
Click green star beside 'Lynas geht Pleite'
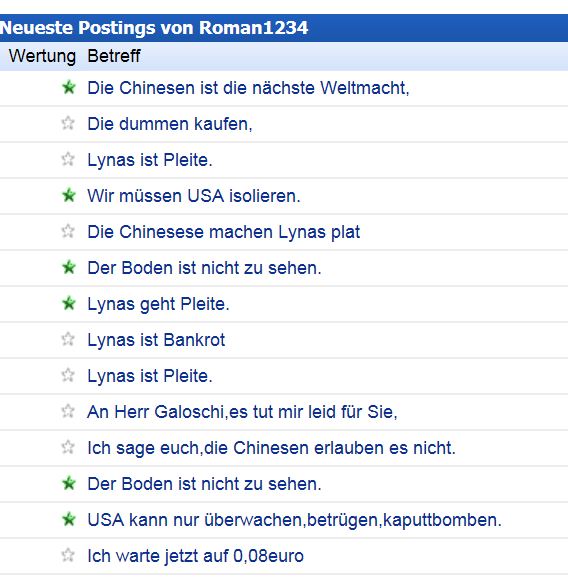point(69,303)
